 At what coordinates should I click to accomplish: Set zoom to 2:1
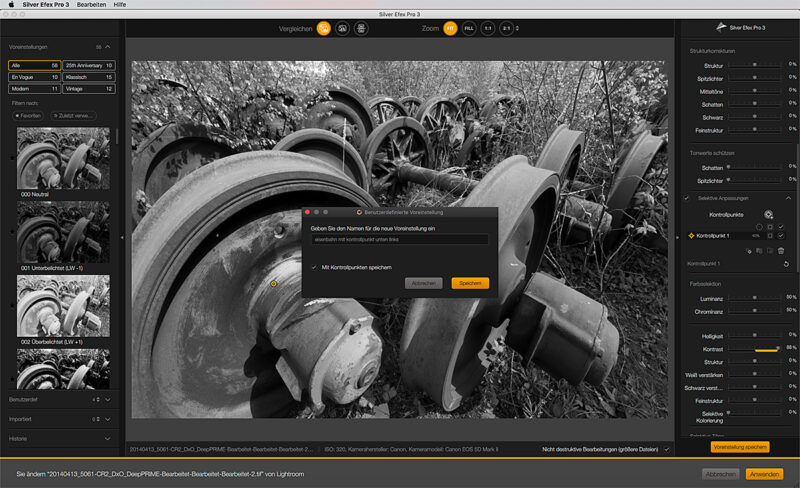pos(506,29)
